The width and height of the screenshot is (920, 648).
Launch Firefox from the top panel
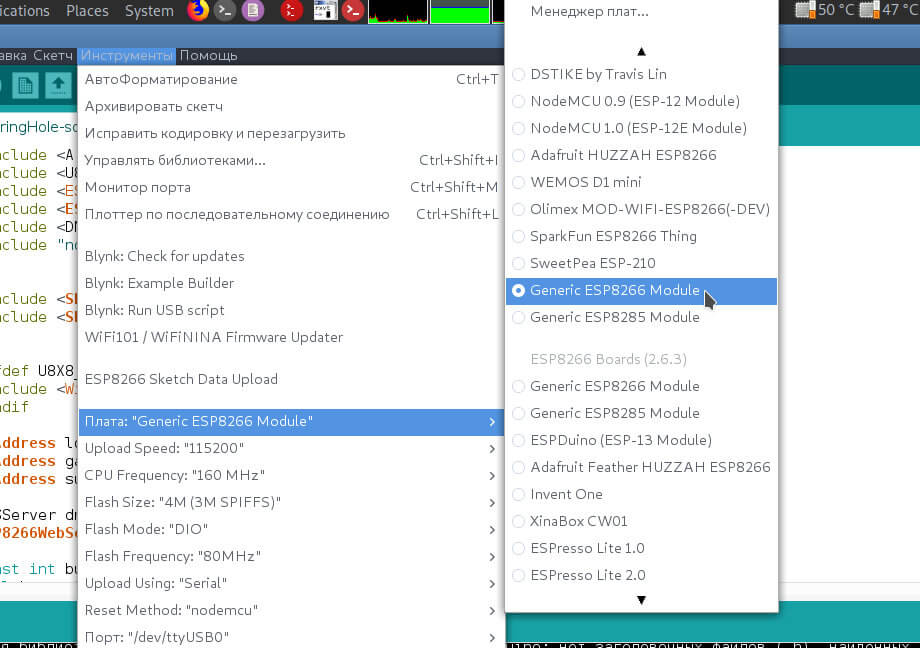coord(198,12)
